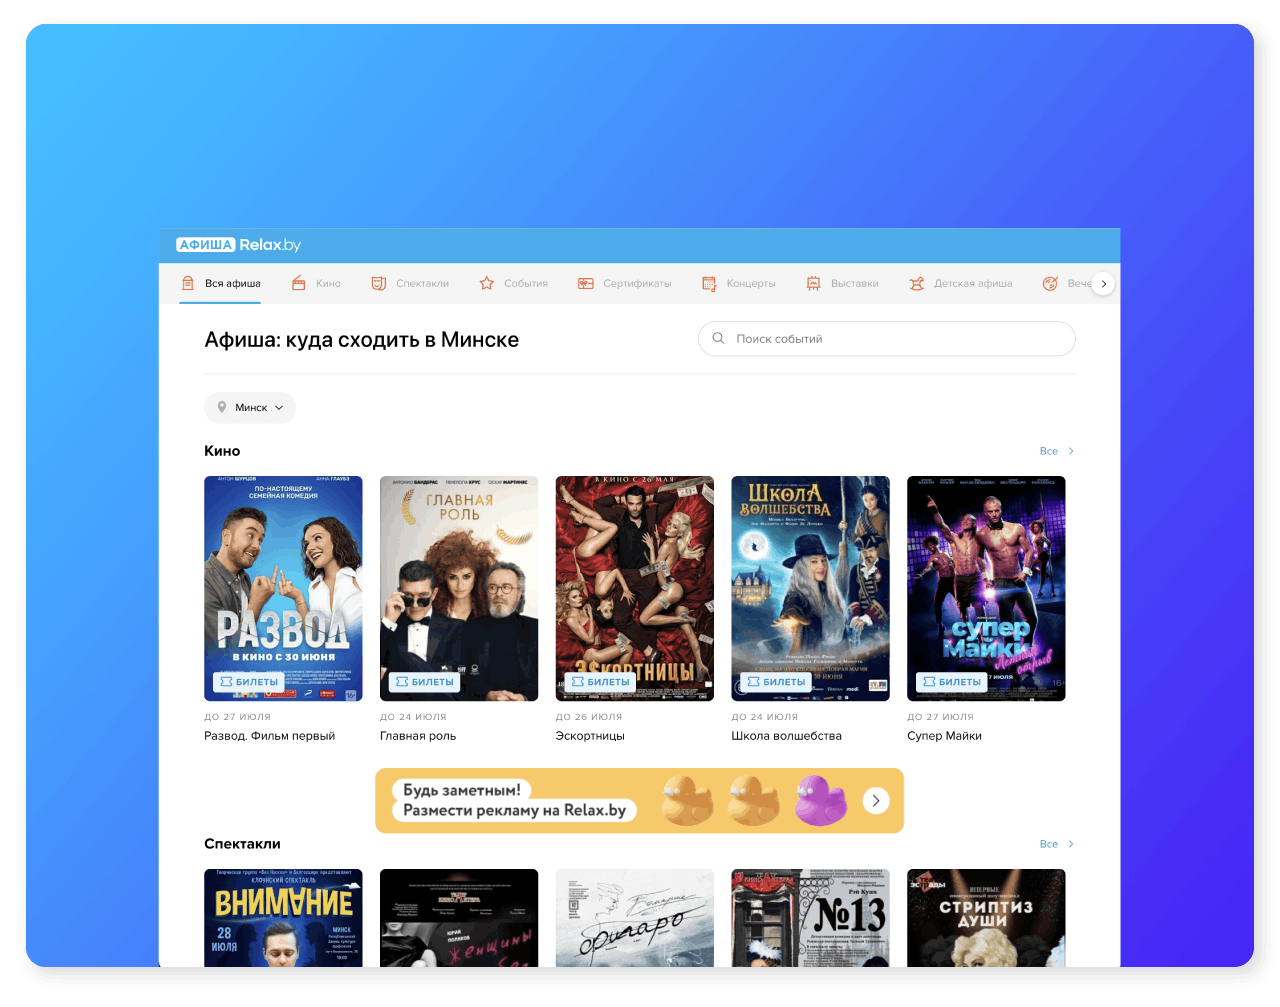The width and height of the screenshot is (1280, 1007).
Task: Click Билеты button on Эскортницы poster
Action: 600,682
